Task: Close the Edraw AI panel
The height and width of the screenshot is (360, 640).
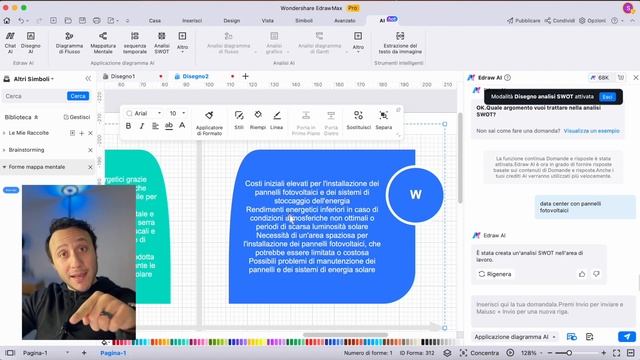Action: pyautogui.click(x=635, y=78)
